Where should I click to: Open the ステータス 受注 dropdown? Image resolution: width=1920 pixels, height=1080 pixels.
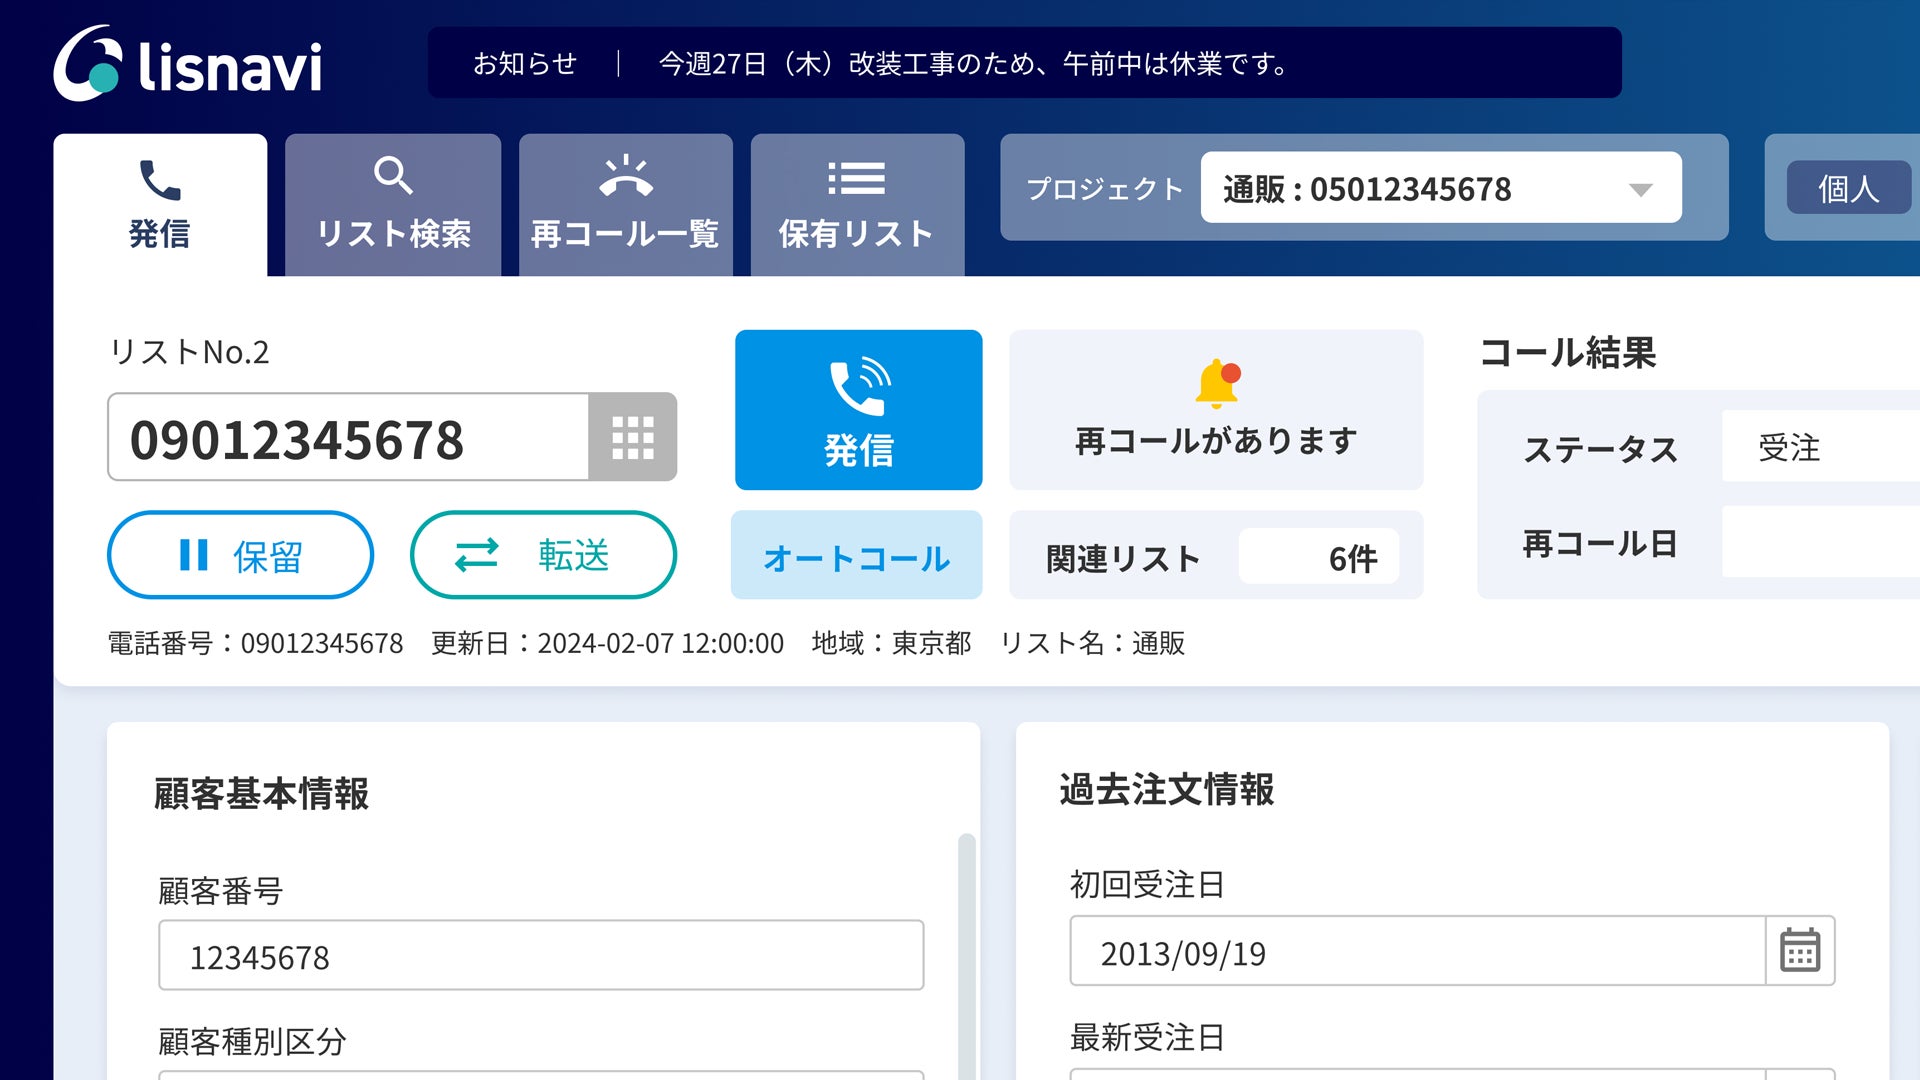[x=1820, y=447]
